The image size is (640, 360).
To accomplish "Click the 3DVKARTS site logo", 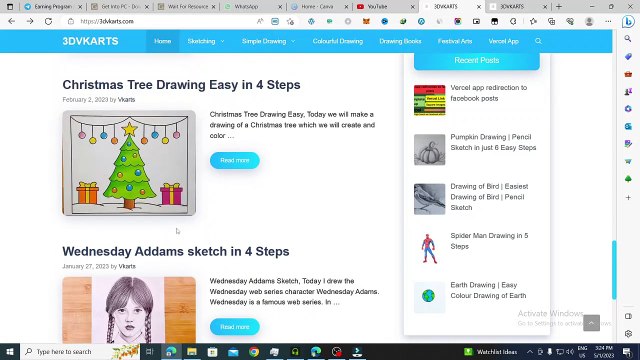I will tap(90, 41).
